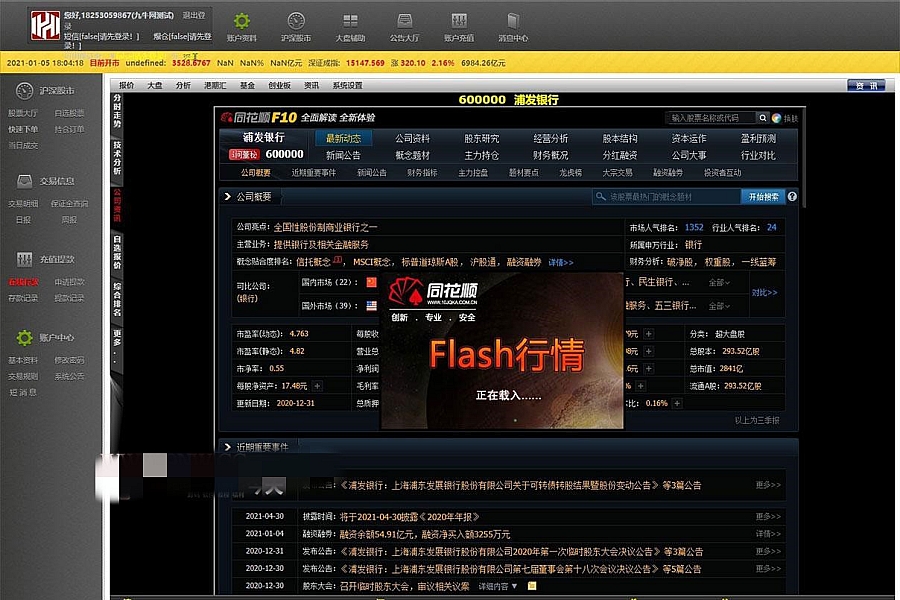This screenshot has height=600, width=900.
Task: Open the 全部 dropdown in 国外市场 row
Action: coord(719,306)
